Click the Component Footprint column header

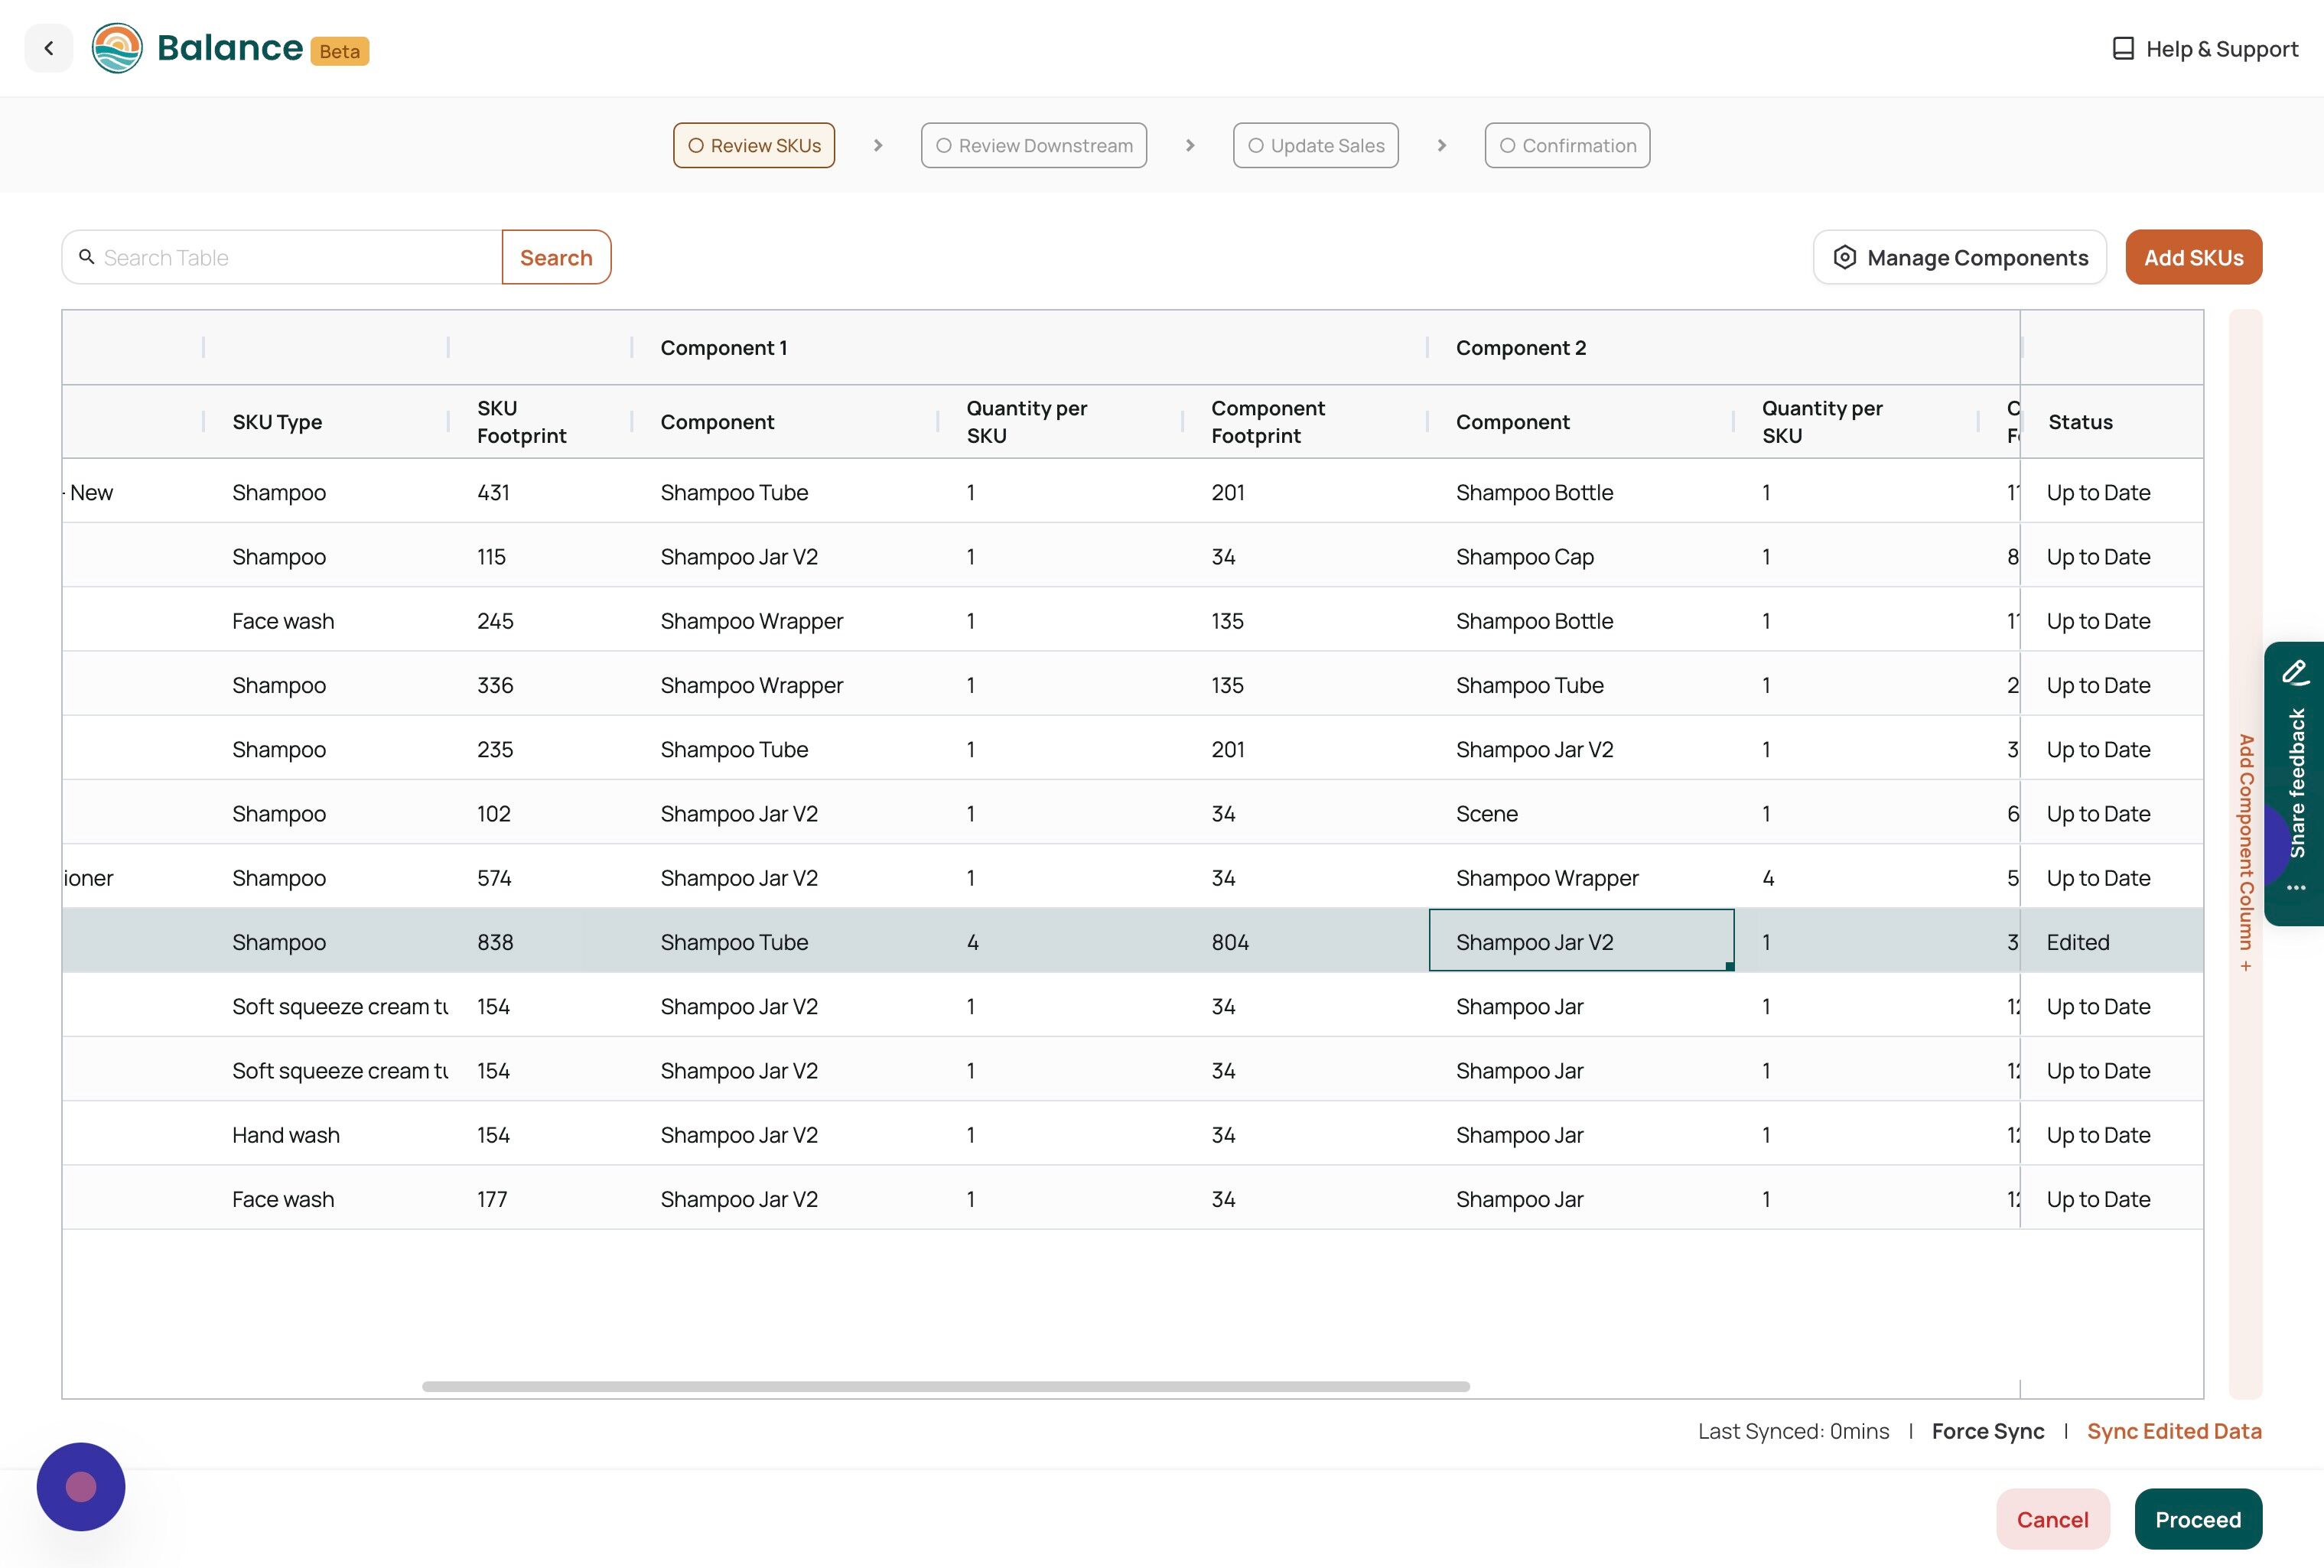[1267, 422]
